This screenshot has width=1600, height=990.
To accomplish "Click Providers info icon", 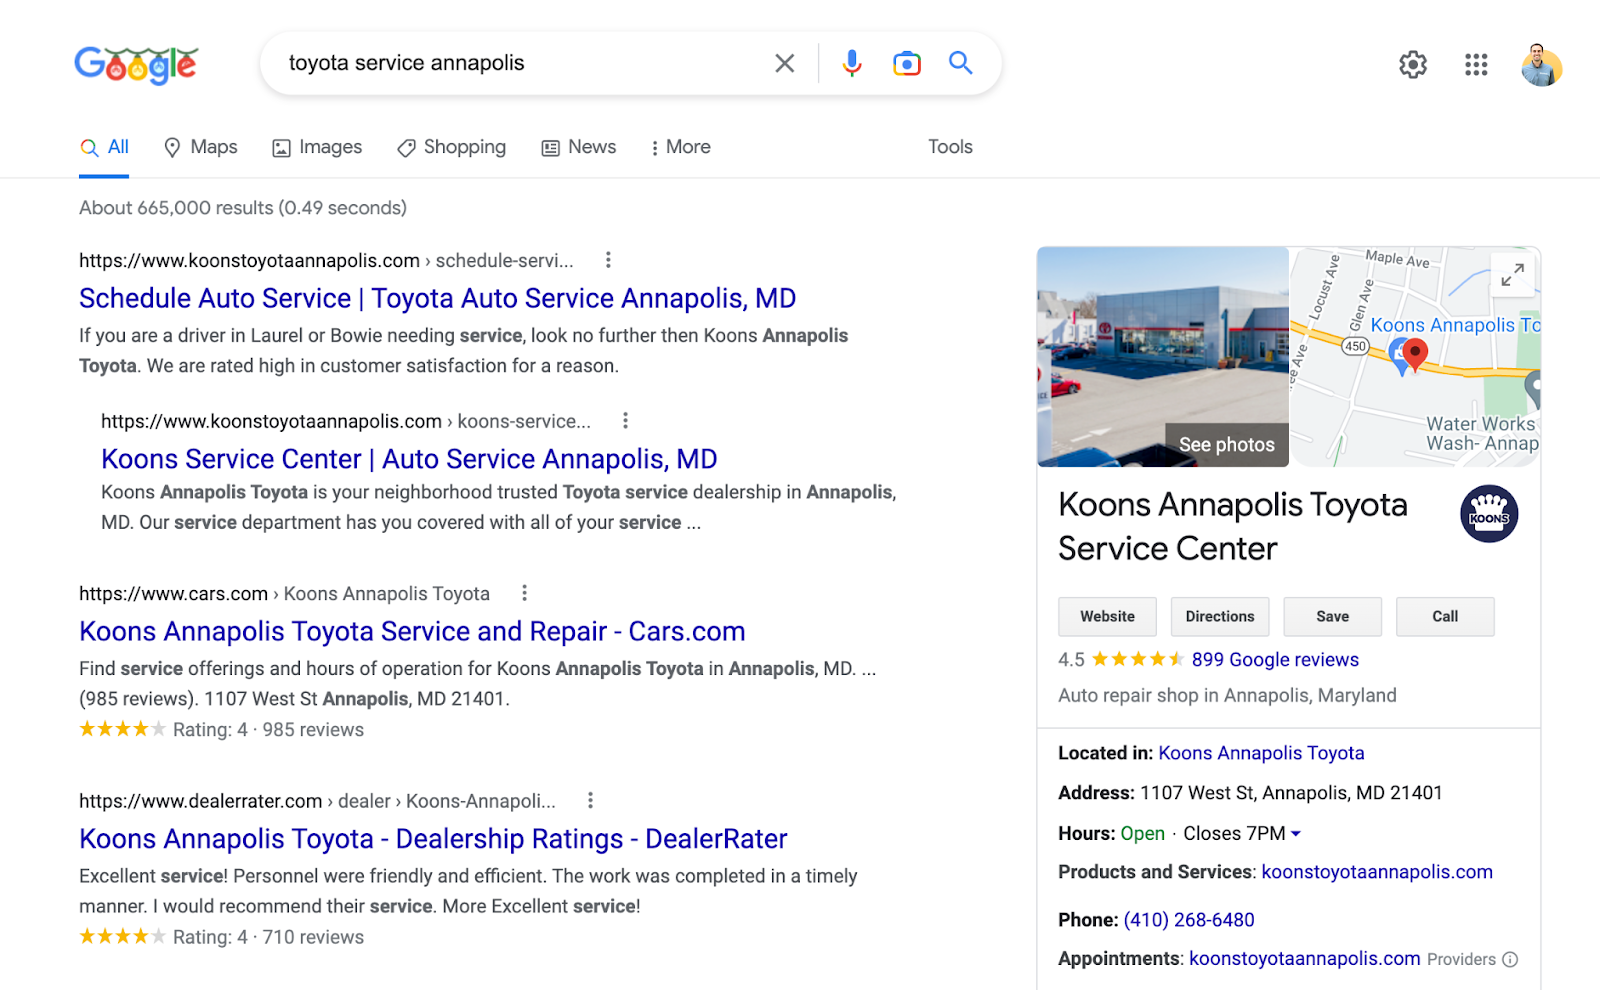I will pos(1510,959).
